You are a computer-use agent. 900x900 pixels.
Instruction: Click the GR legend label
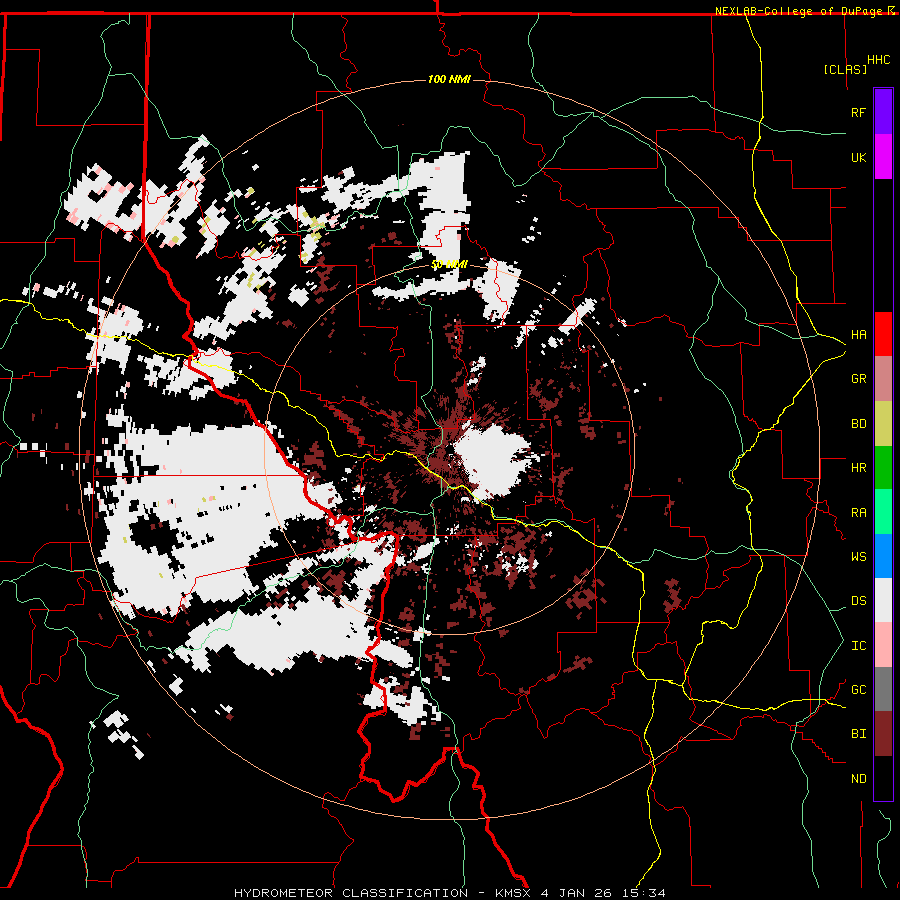click(x=858, y=379)
